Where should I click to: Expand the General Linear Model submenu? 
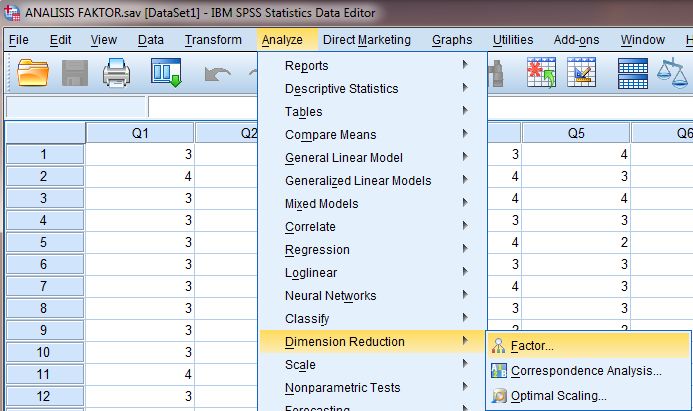tap(372, 157)
